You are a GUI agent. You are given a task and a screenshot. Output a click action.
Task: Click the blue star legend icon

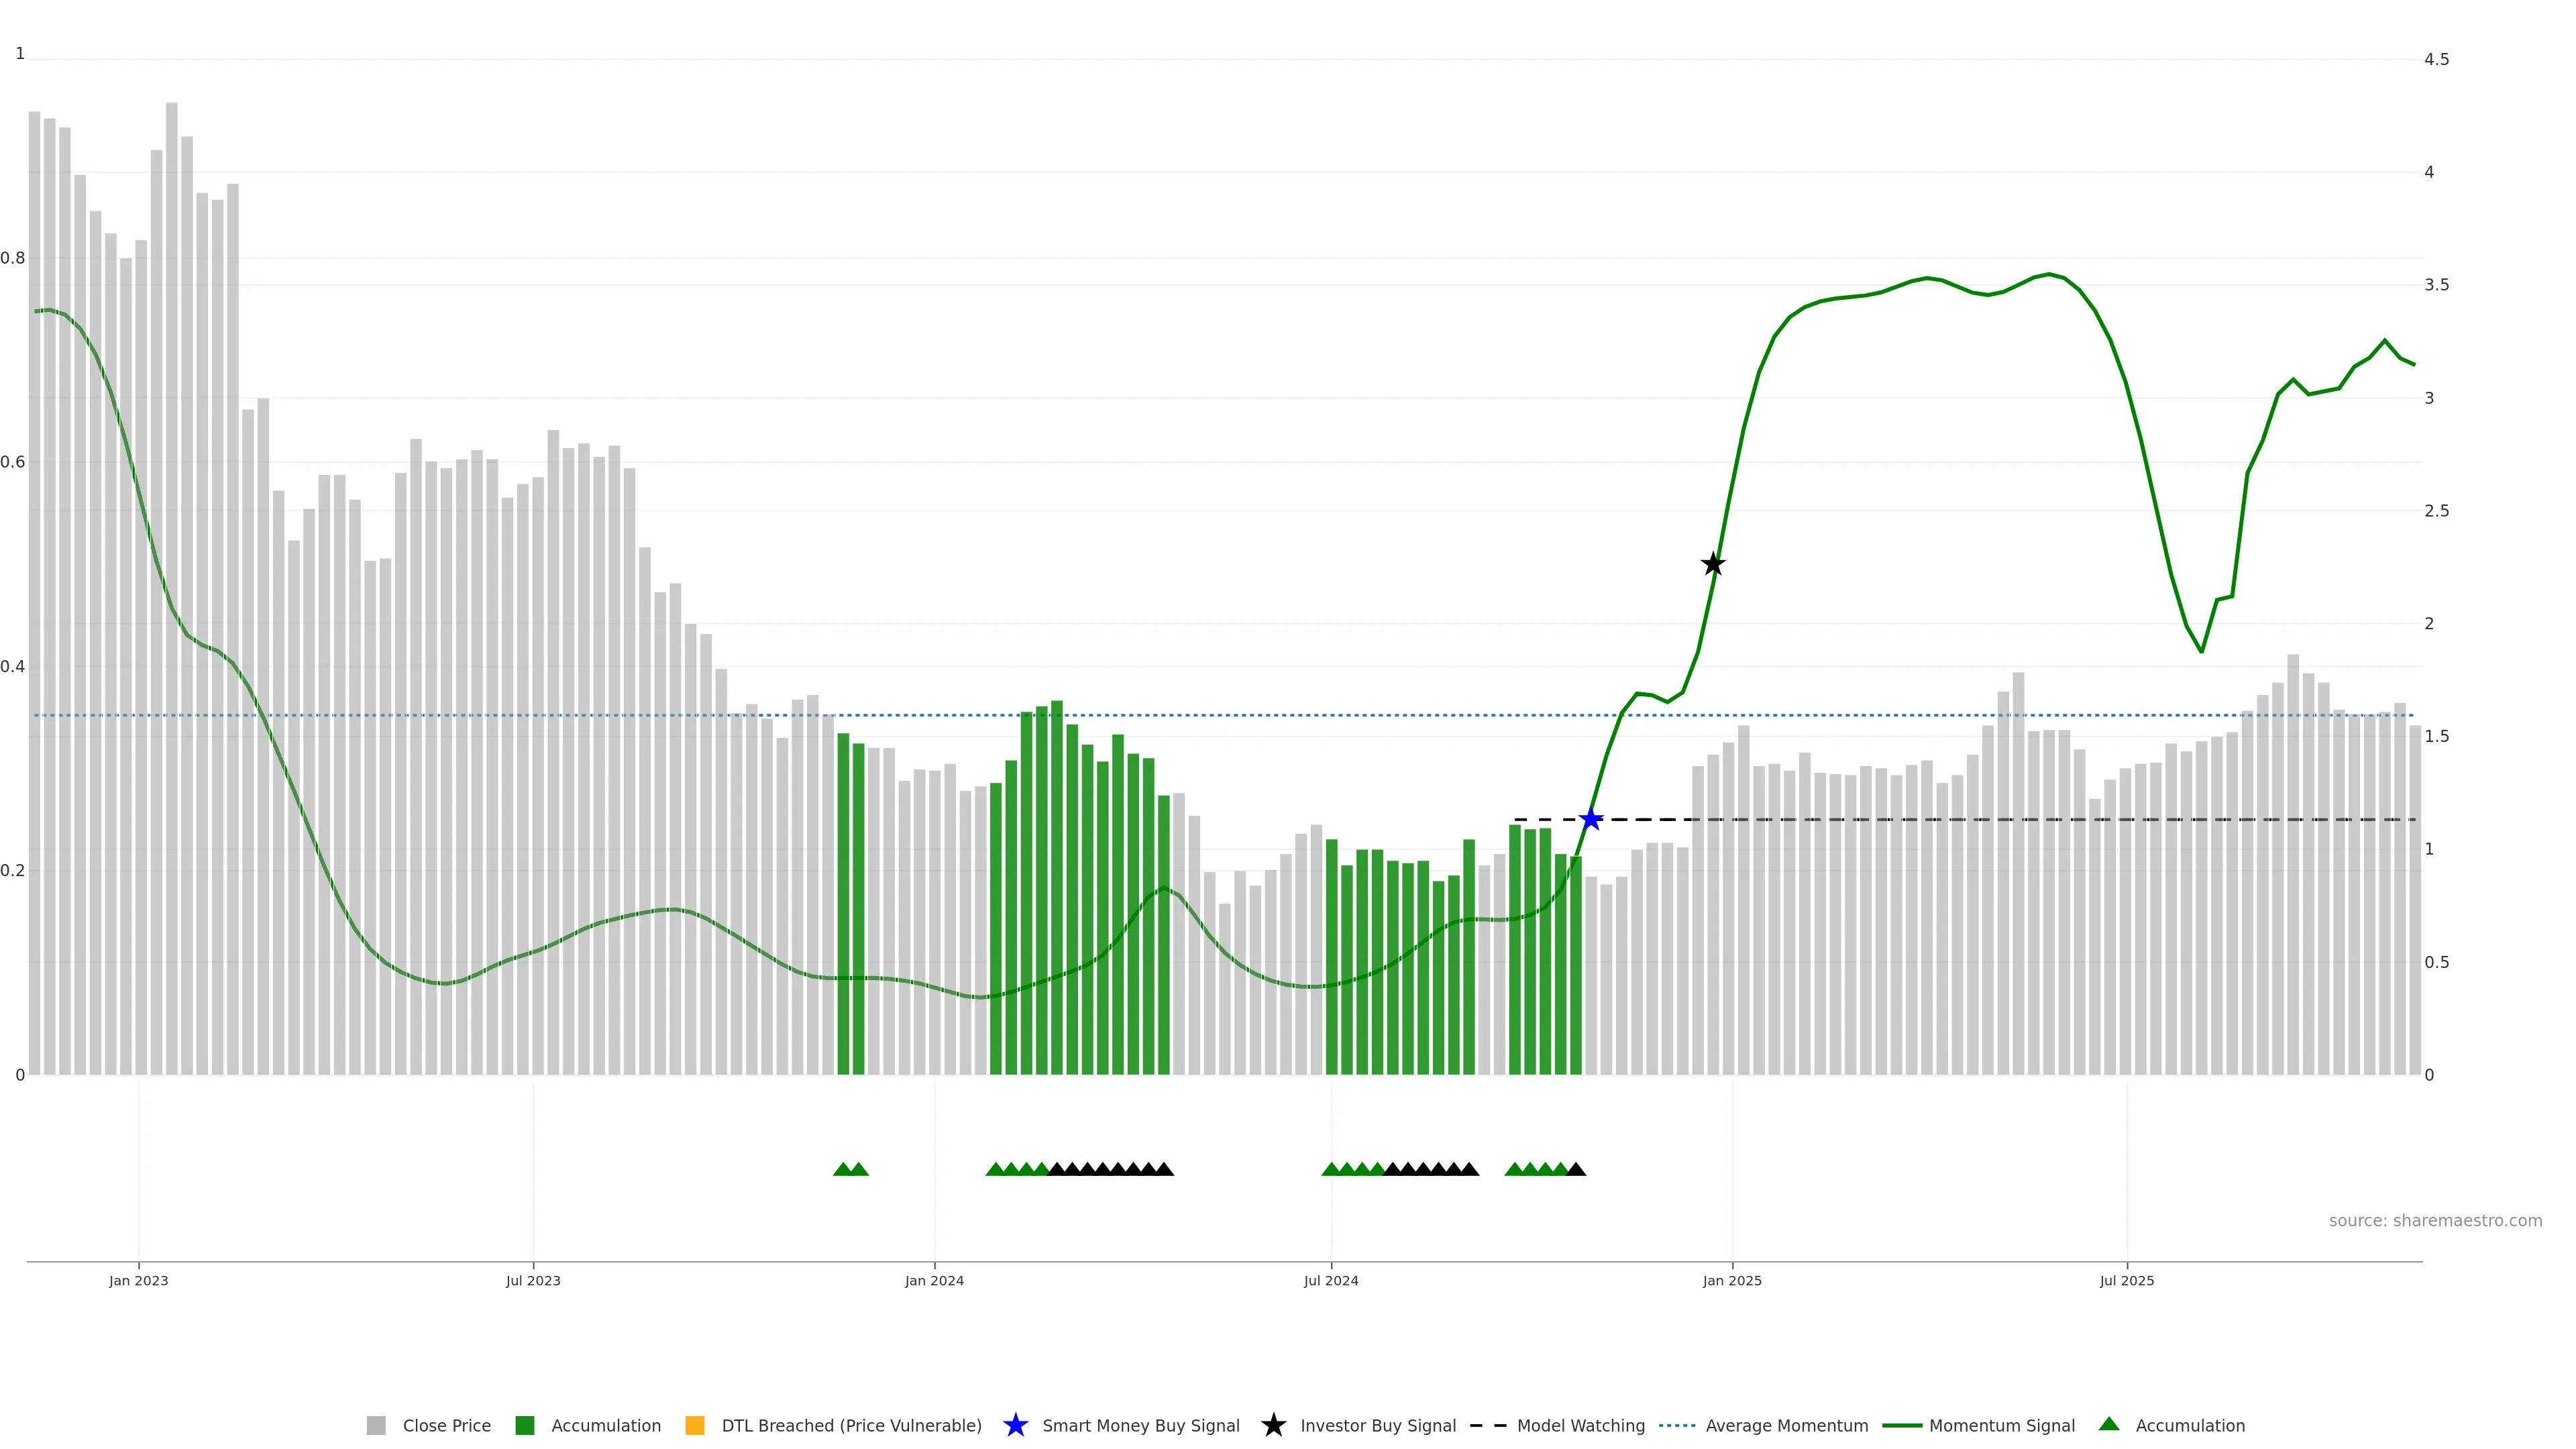pyautogui.click(x=1015, y=1425)
